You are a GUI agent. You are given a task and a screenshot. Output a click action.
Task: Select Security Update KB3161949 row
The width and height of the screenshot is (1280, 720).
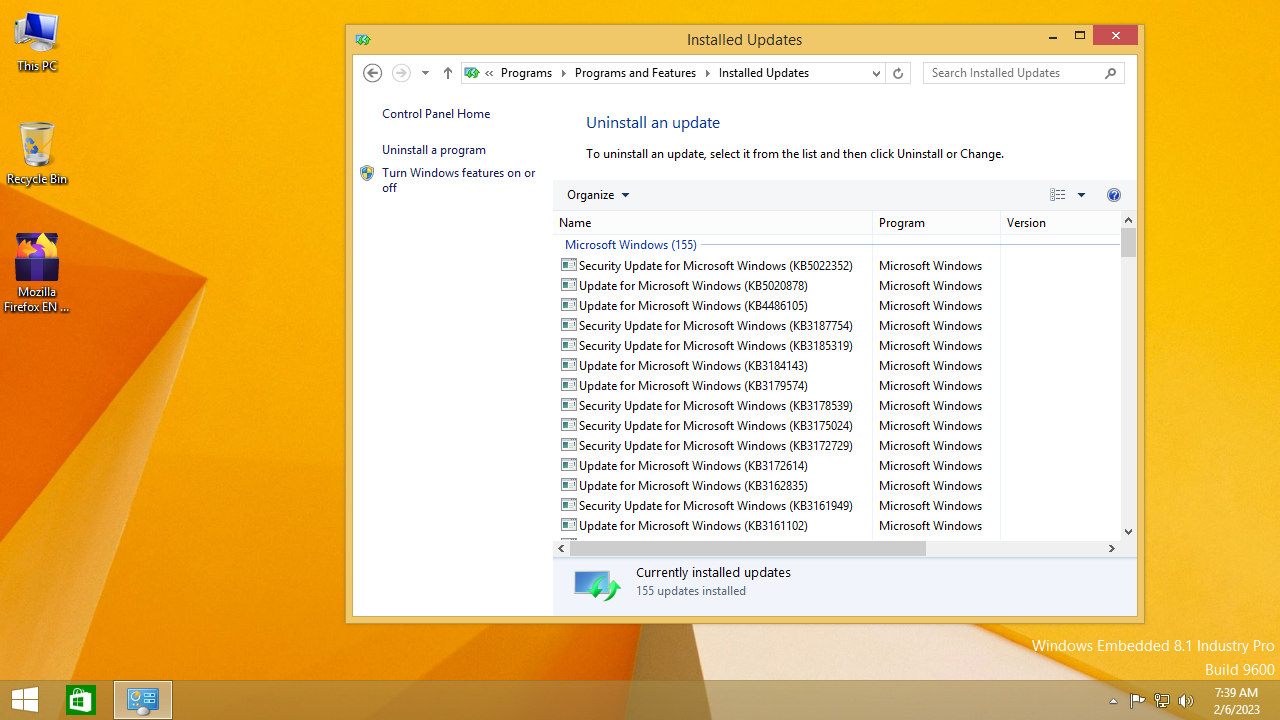[838, 505]
